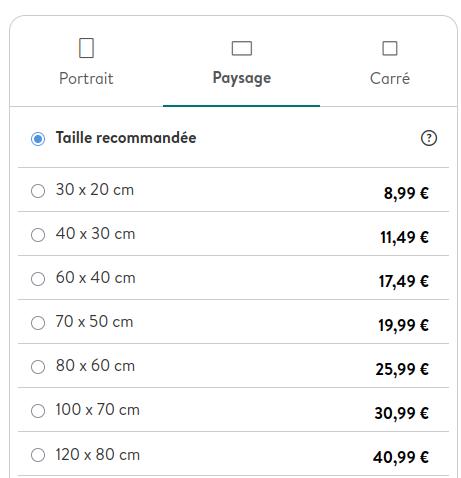
Task: Switch to the Paysage tab
Action: (x=242, y=62)
